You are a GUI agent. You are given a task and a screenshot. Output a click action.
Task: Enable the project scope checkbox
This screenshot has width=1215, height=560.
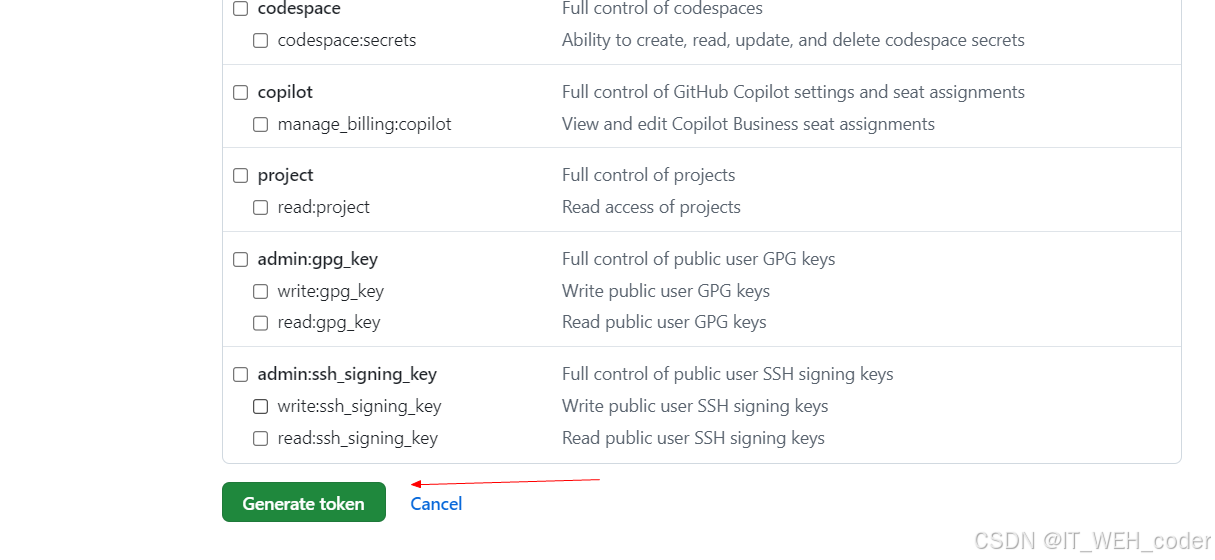point(240,175)
